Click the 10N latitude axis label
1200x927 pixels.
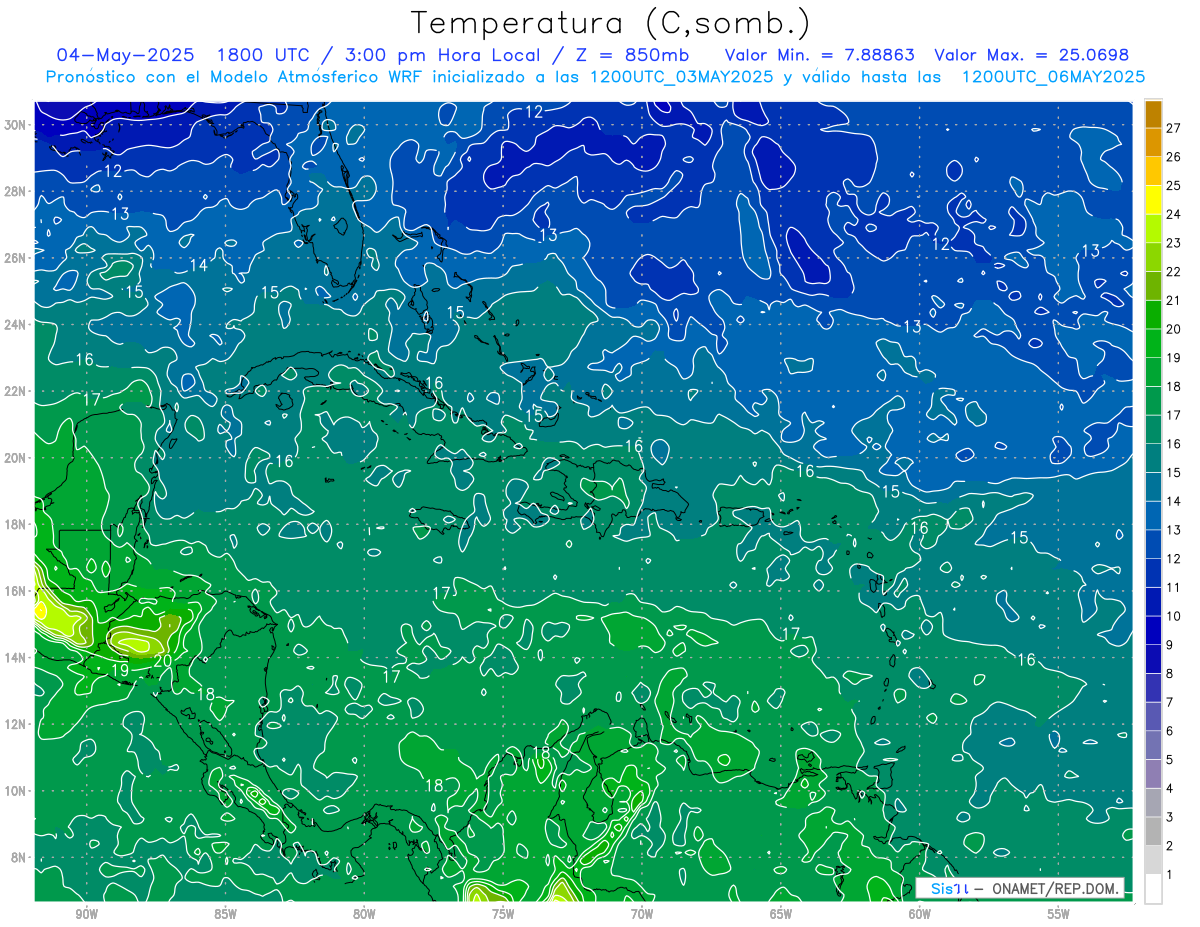(x=17, y=790)
